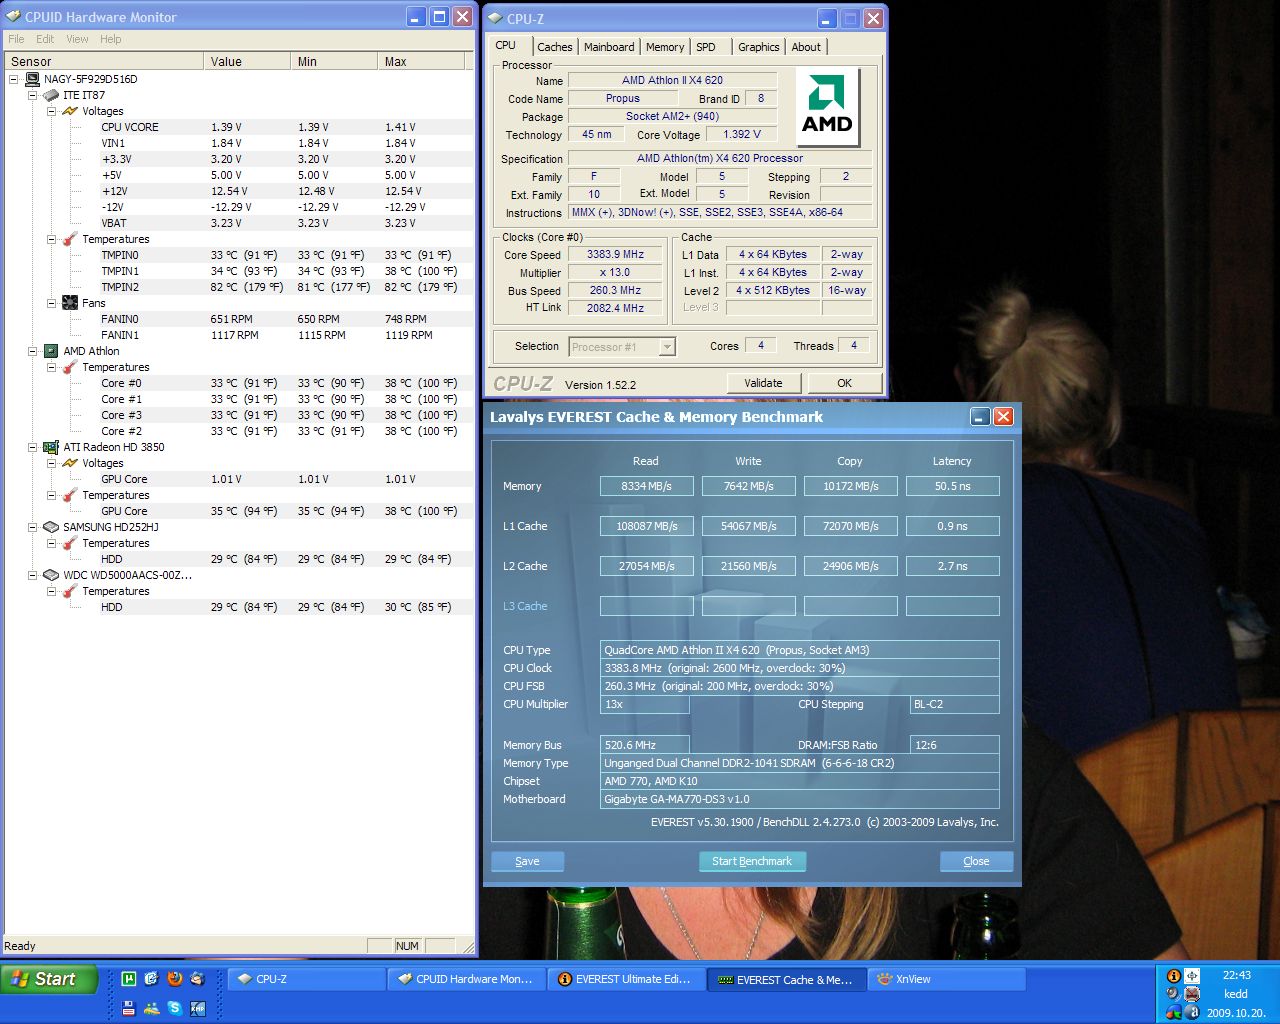The image size is (1280, 1024).
Task: Click the ITE IT87 chip icon
Action: coord(51,95)
